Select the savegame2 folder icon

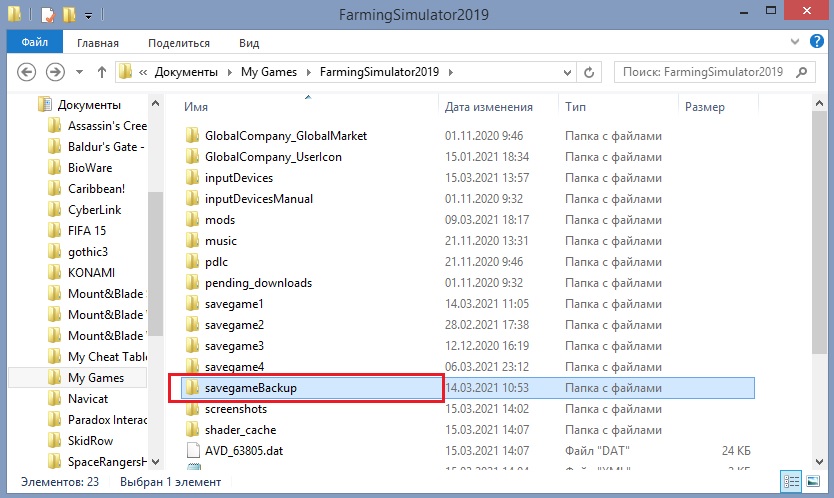coord(193,325)
